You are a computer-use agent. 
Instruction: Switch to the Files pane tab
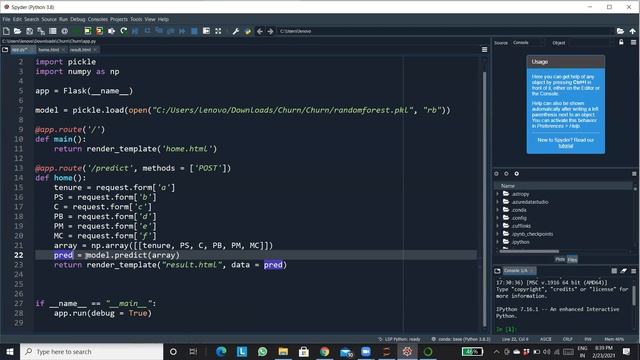tap(572, 259)
